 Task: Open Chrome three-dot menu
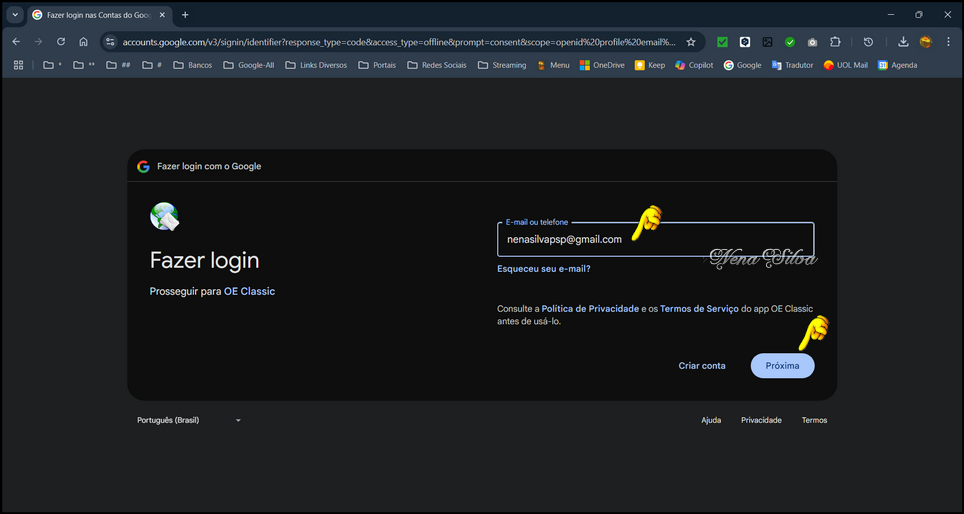click(x=948, y=42)
